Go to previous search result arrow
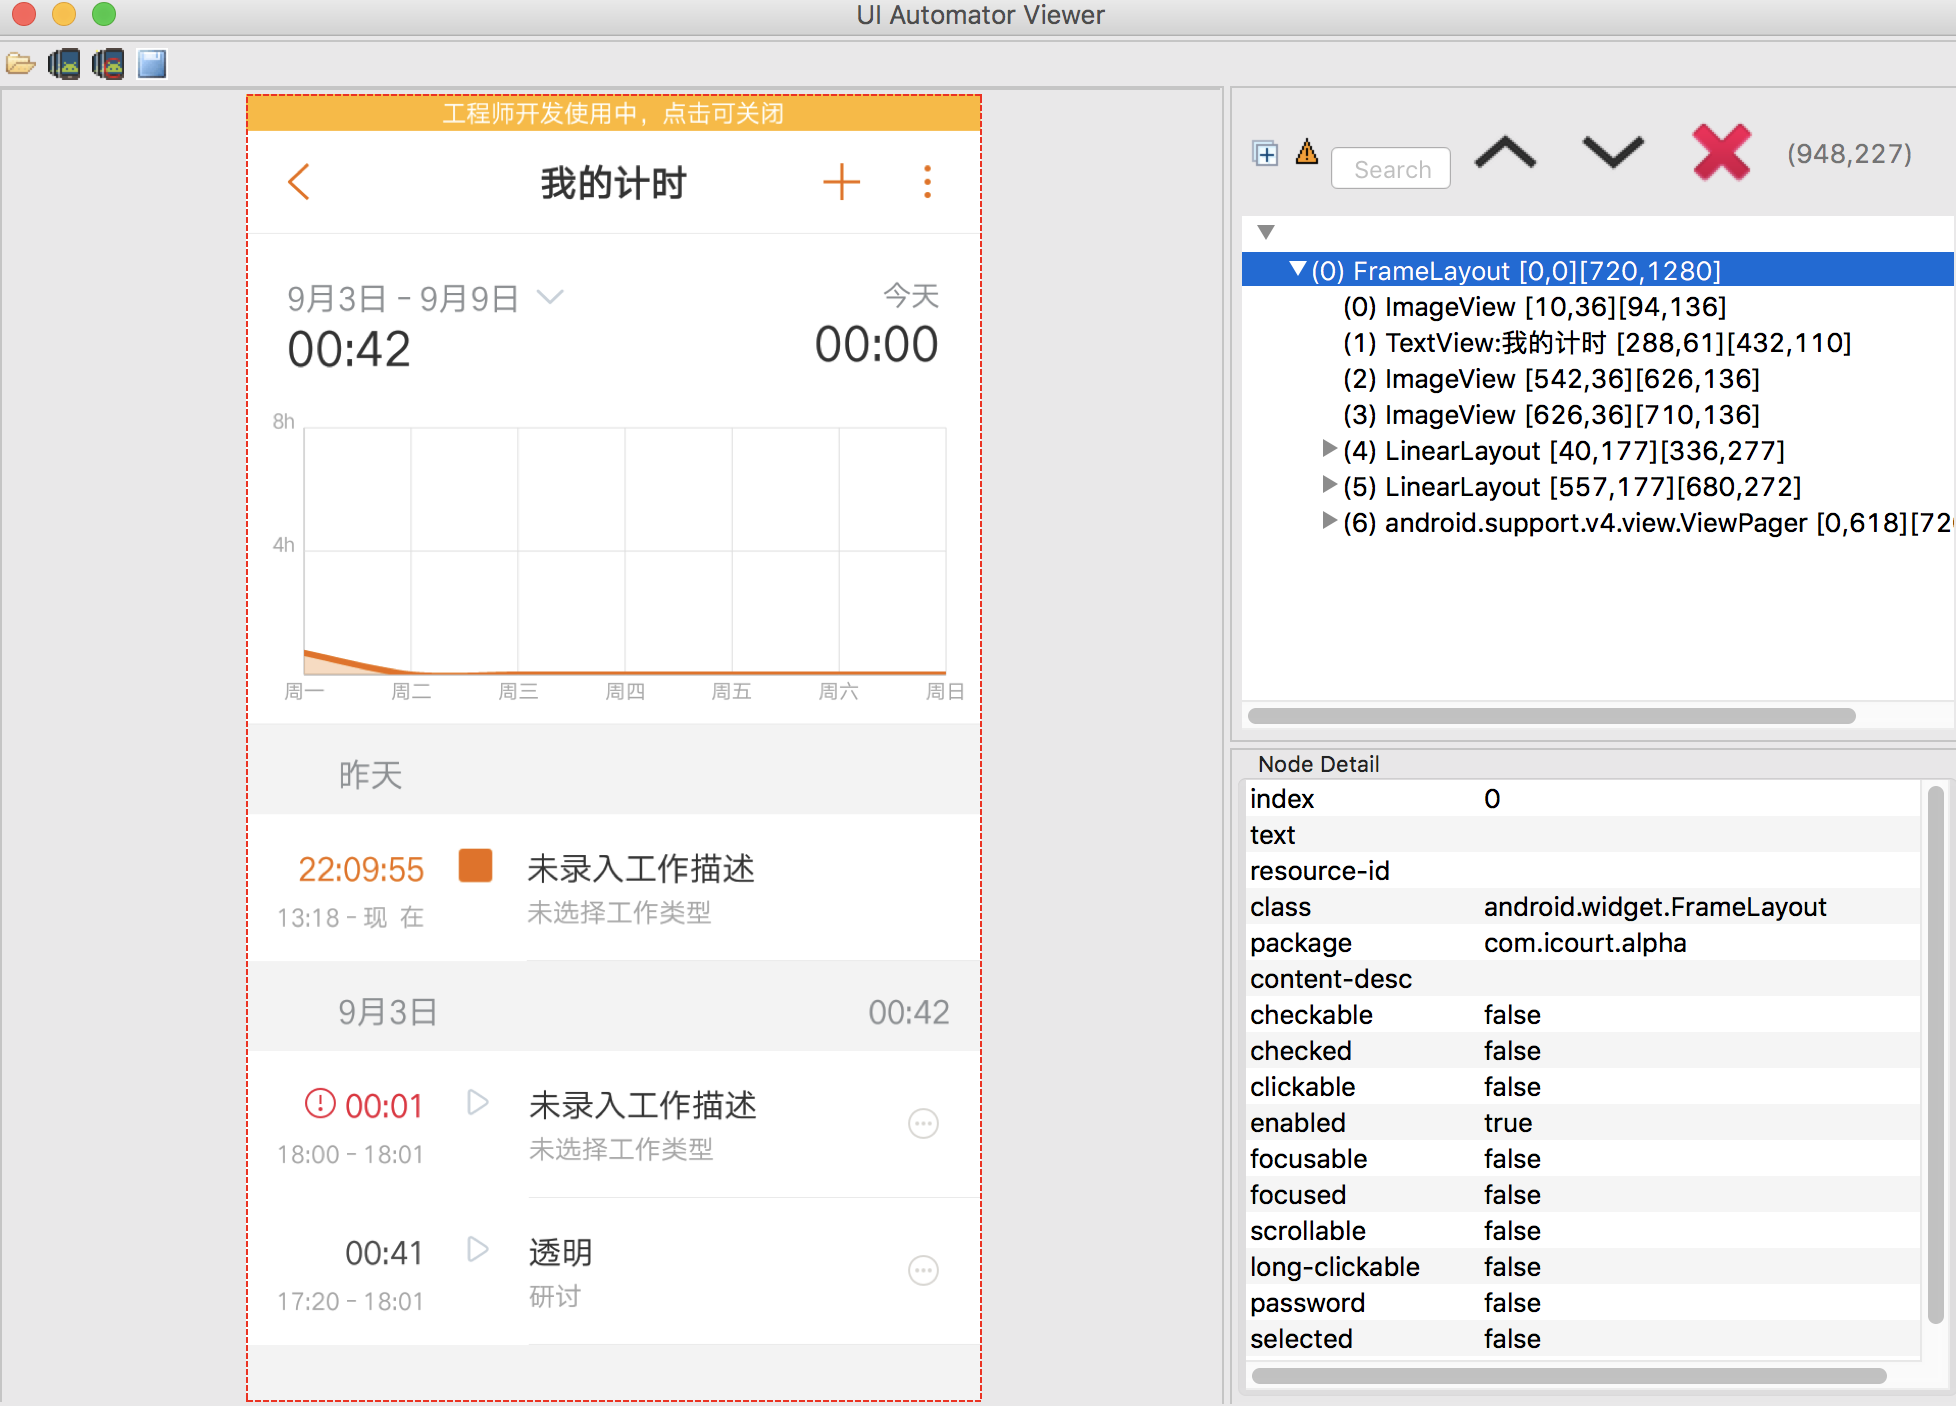Viewport: 1956px width, 1406px height. coord(1505,154)
